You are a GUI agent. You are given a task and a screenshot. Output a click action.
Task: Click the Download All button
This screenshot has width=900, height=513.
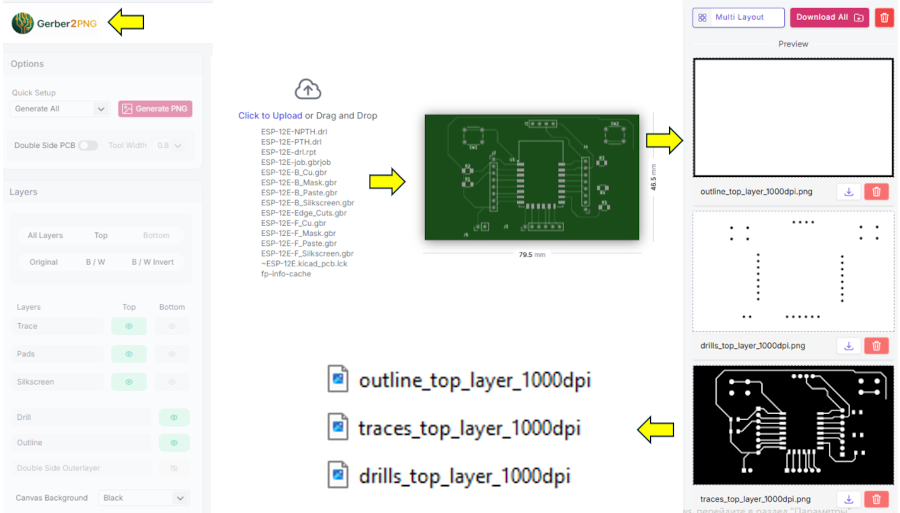click(829, 17)
